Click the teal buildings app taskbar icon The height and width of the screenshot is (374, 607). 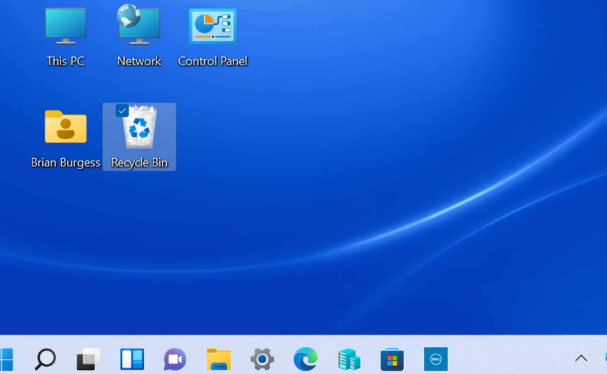pyautogui.click(x=349, y=359)
